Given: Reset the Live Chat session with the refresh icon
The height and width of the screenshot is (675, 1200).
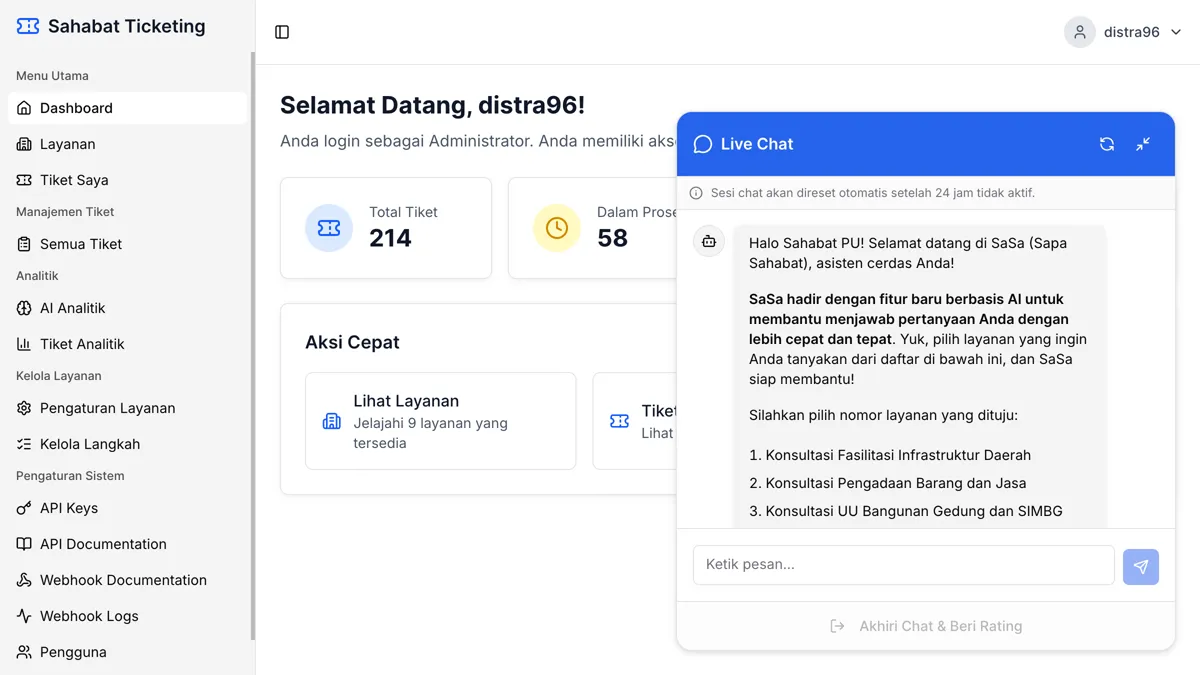Looking at the screenshot, I should [1107, 144].
